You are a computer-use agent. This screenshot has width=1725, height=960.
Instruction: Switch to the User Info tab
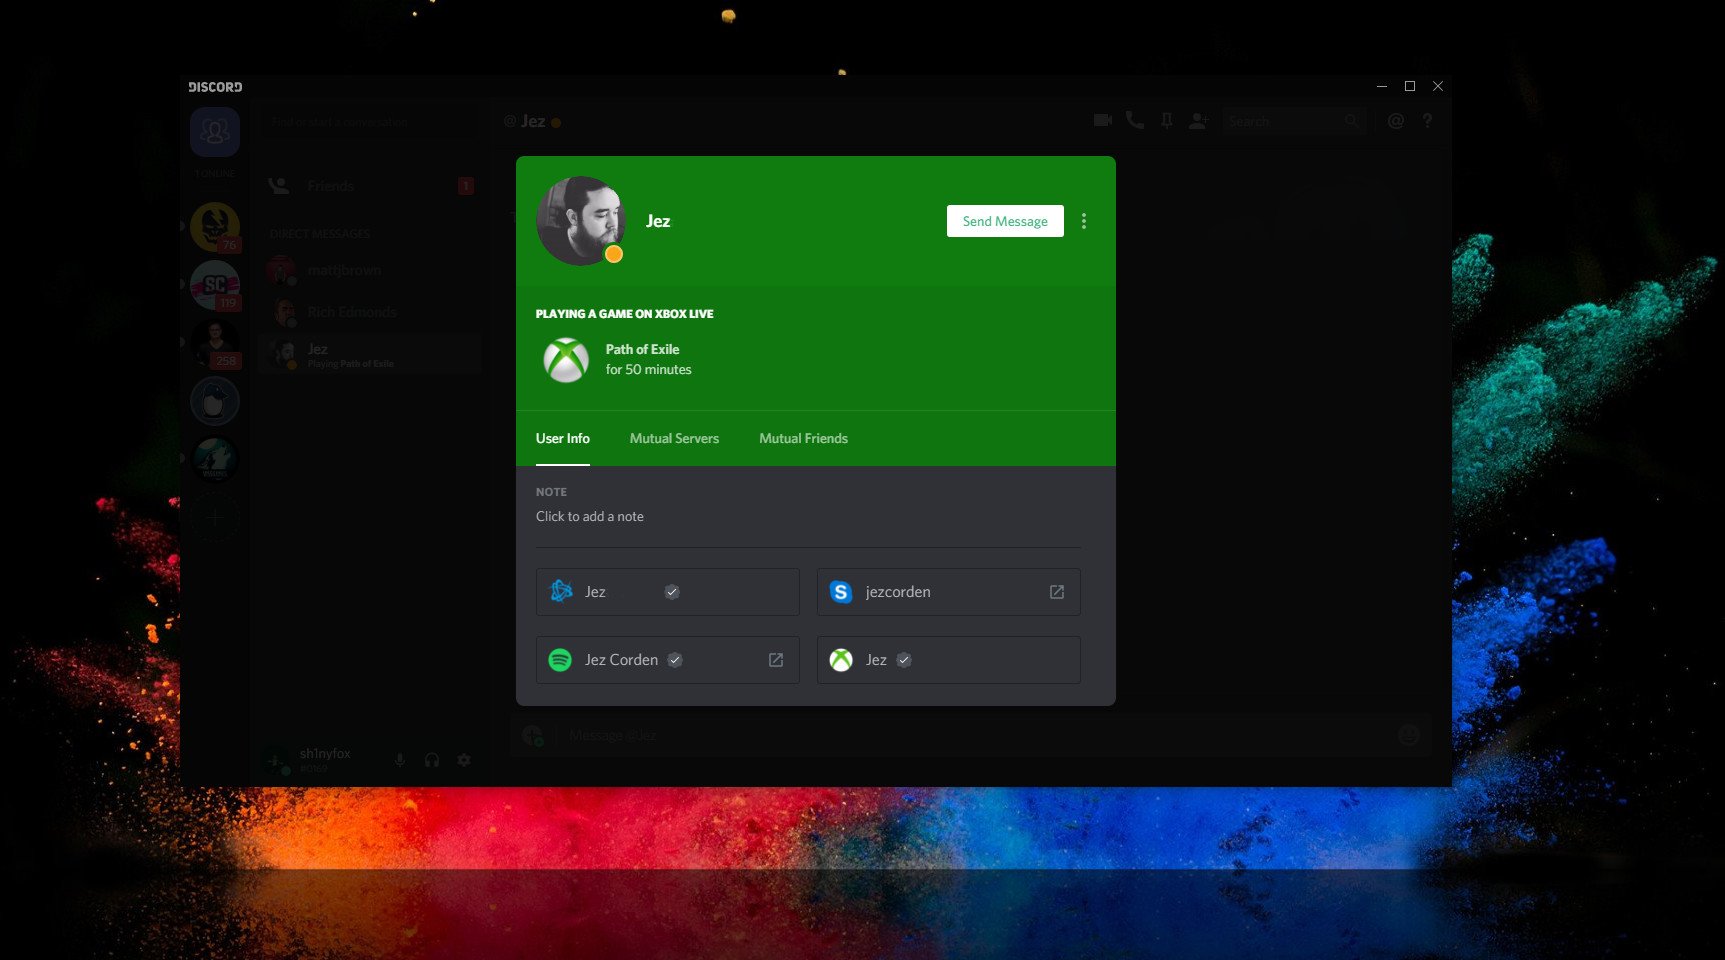pyautogui.click(x=563, y=438)
